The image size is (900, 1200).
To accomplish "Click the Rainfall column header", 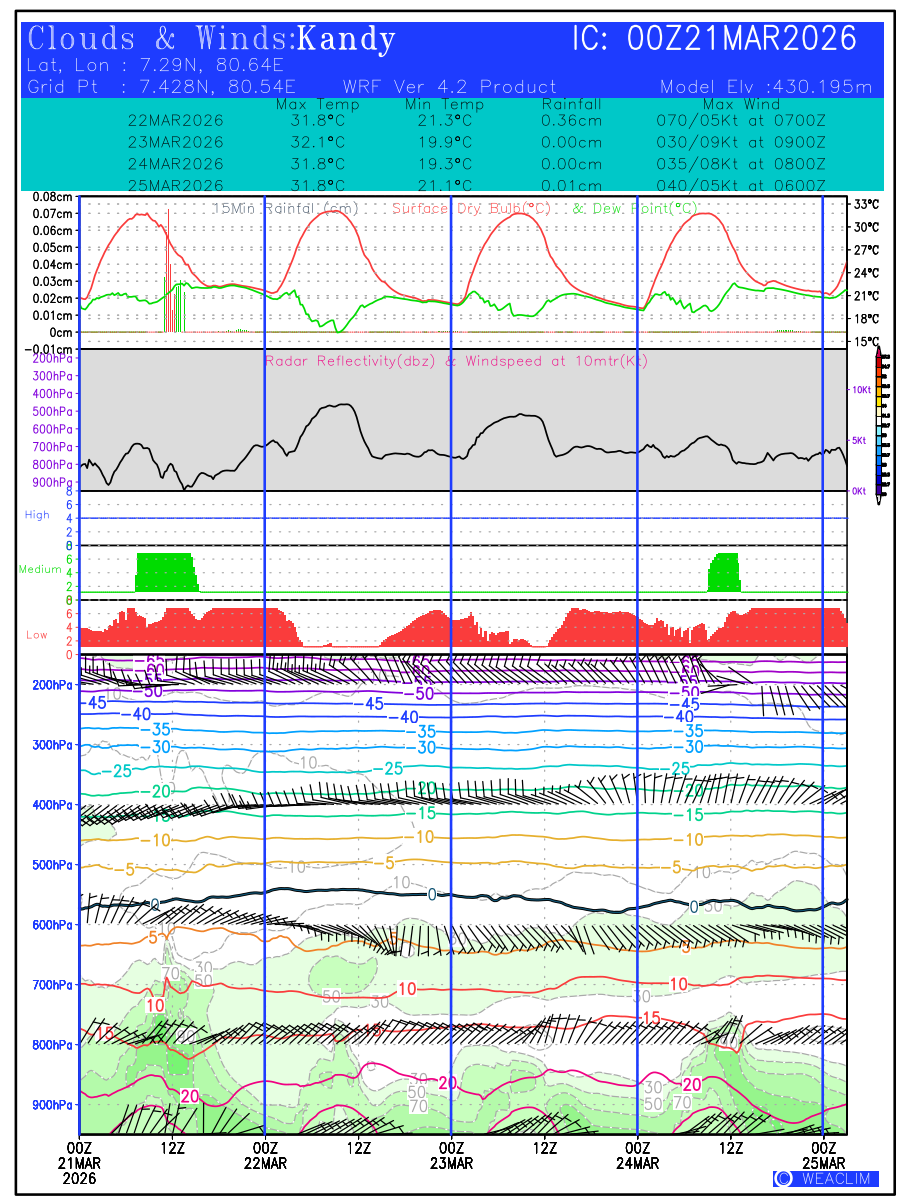I will click(571, 104).
